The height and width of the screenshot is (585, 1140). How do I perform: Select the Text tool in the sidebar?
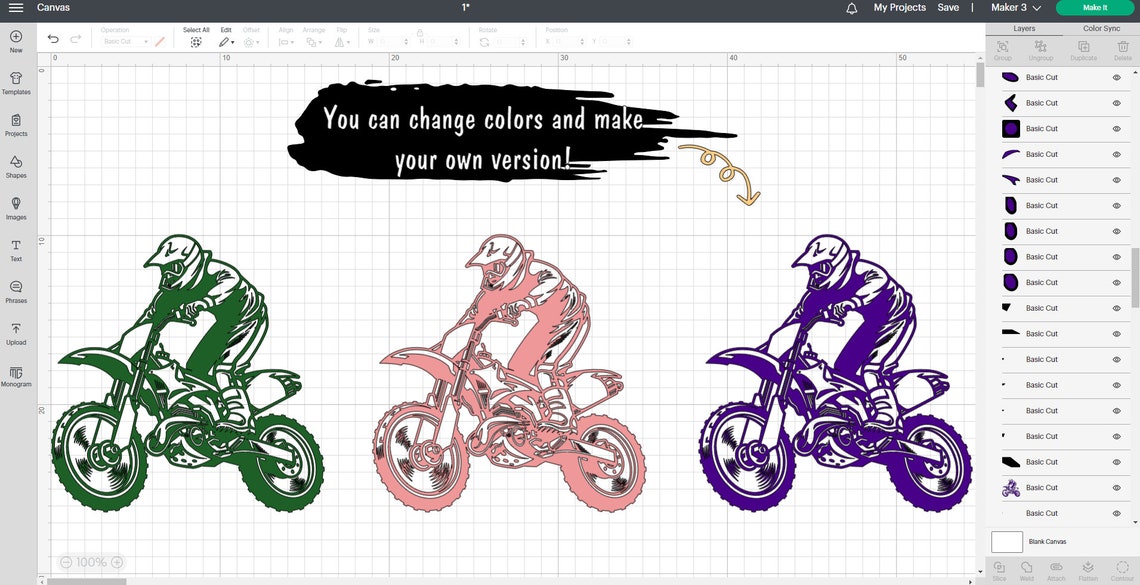point(16,248)
